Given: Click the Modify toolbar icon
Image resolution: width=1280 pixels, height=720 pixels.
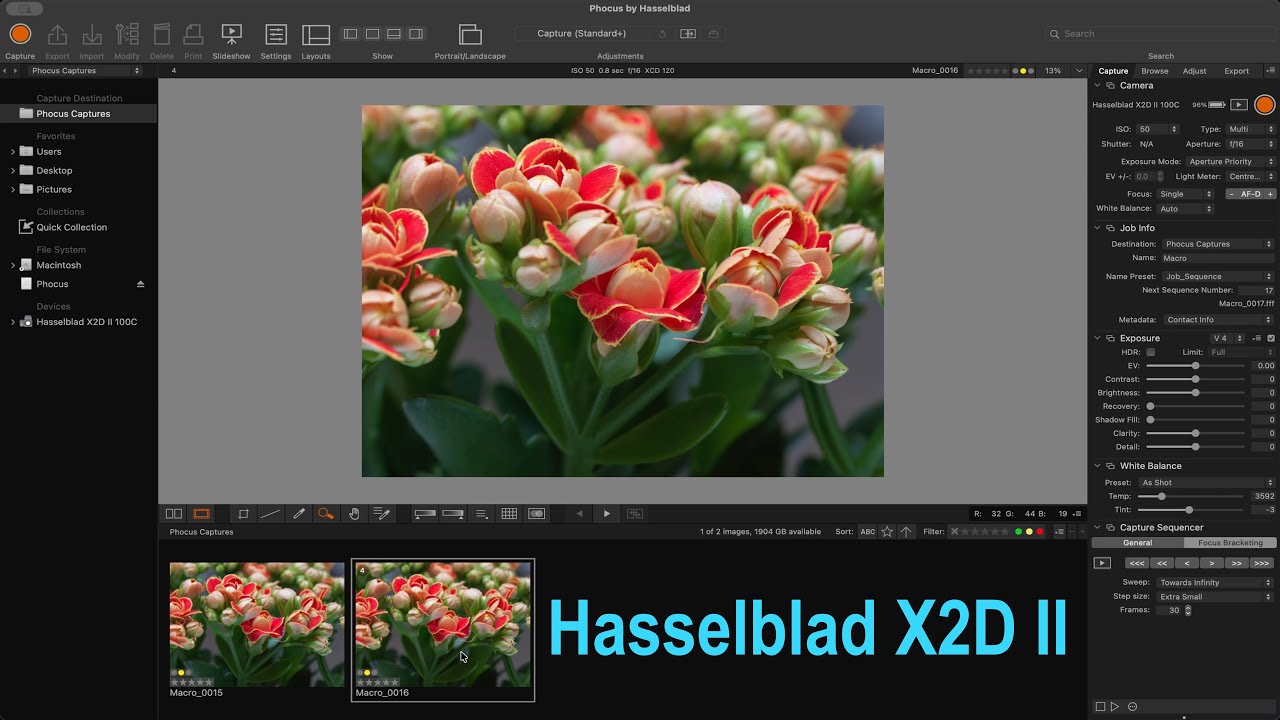Looking at the screenshot, I should pyautogui.click(x=127, y=34).
